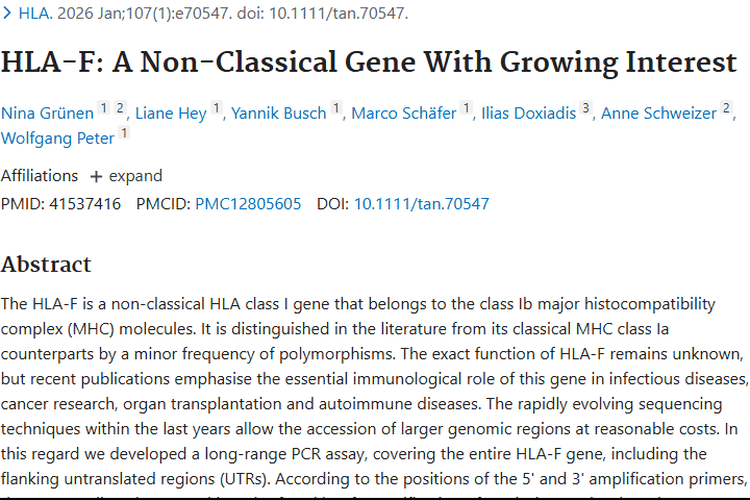This screenshot has height=500, width=750.
Task: Click affiliation superscript 3 after Ilias Doxiadis
Action: [587, 108]
